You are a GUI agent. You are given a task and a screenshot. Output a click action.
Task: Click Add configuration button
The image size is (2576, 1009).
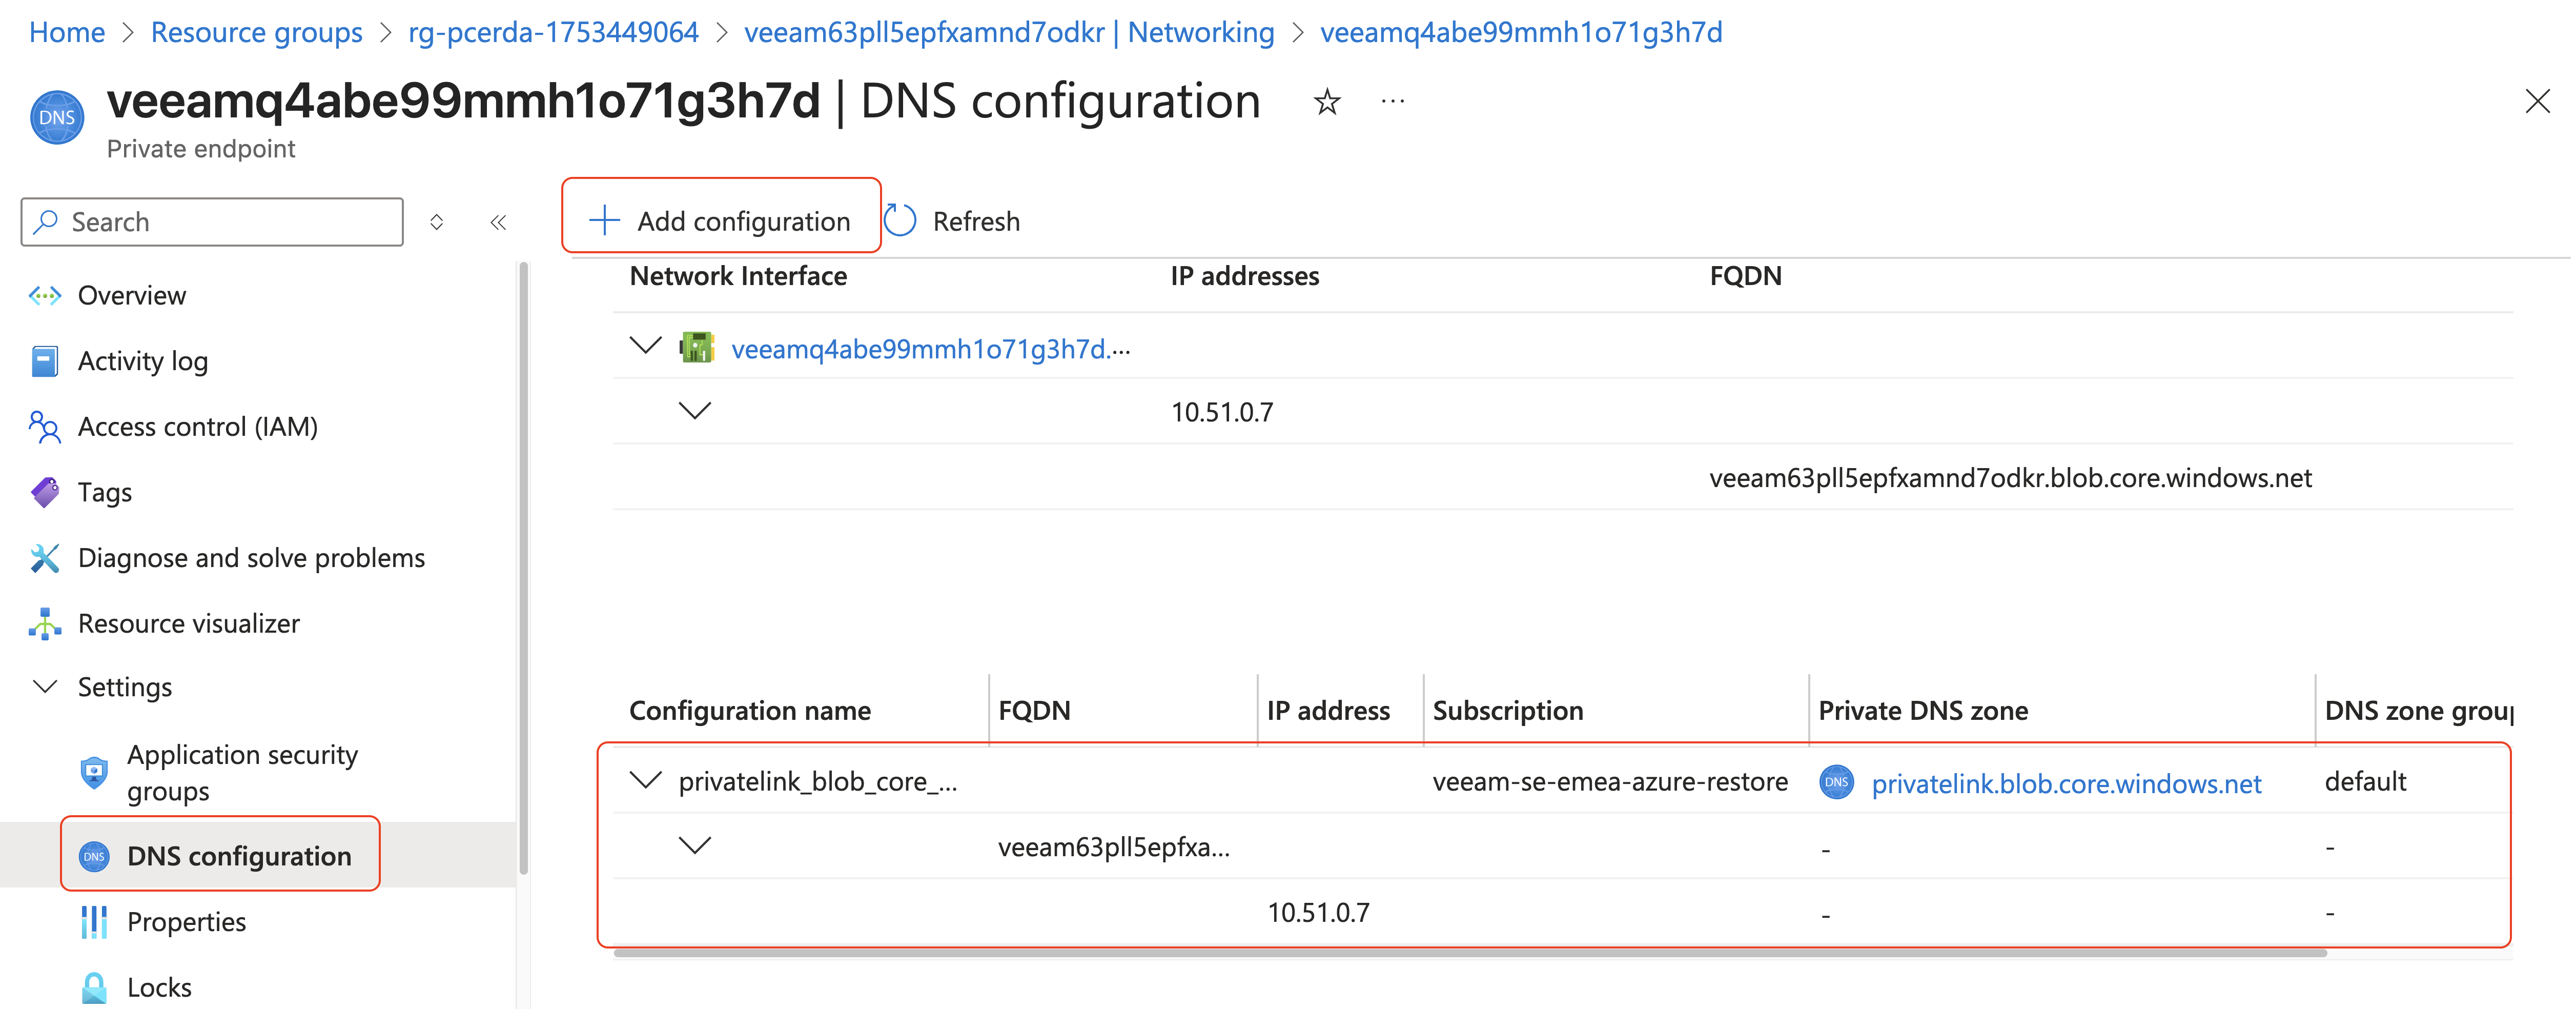(721, 221)
